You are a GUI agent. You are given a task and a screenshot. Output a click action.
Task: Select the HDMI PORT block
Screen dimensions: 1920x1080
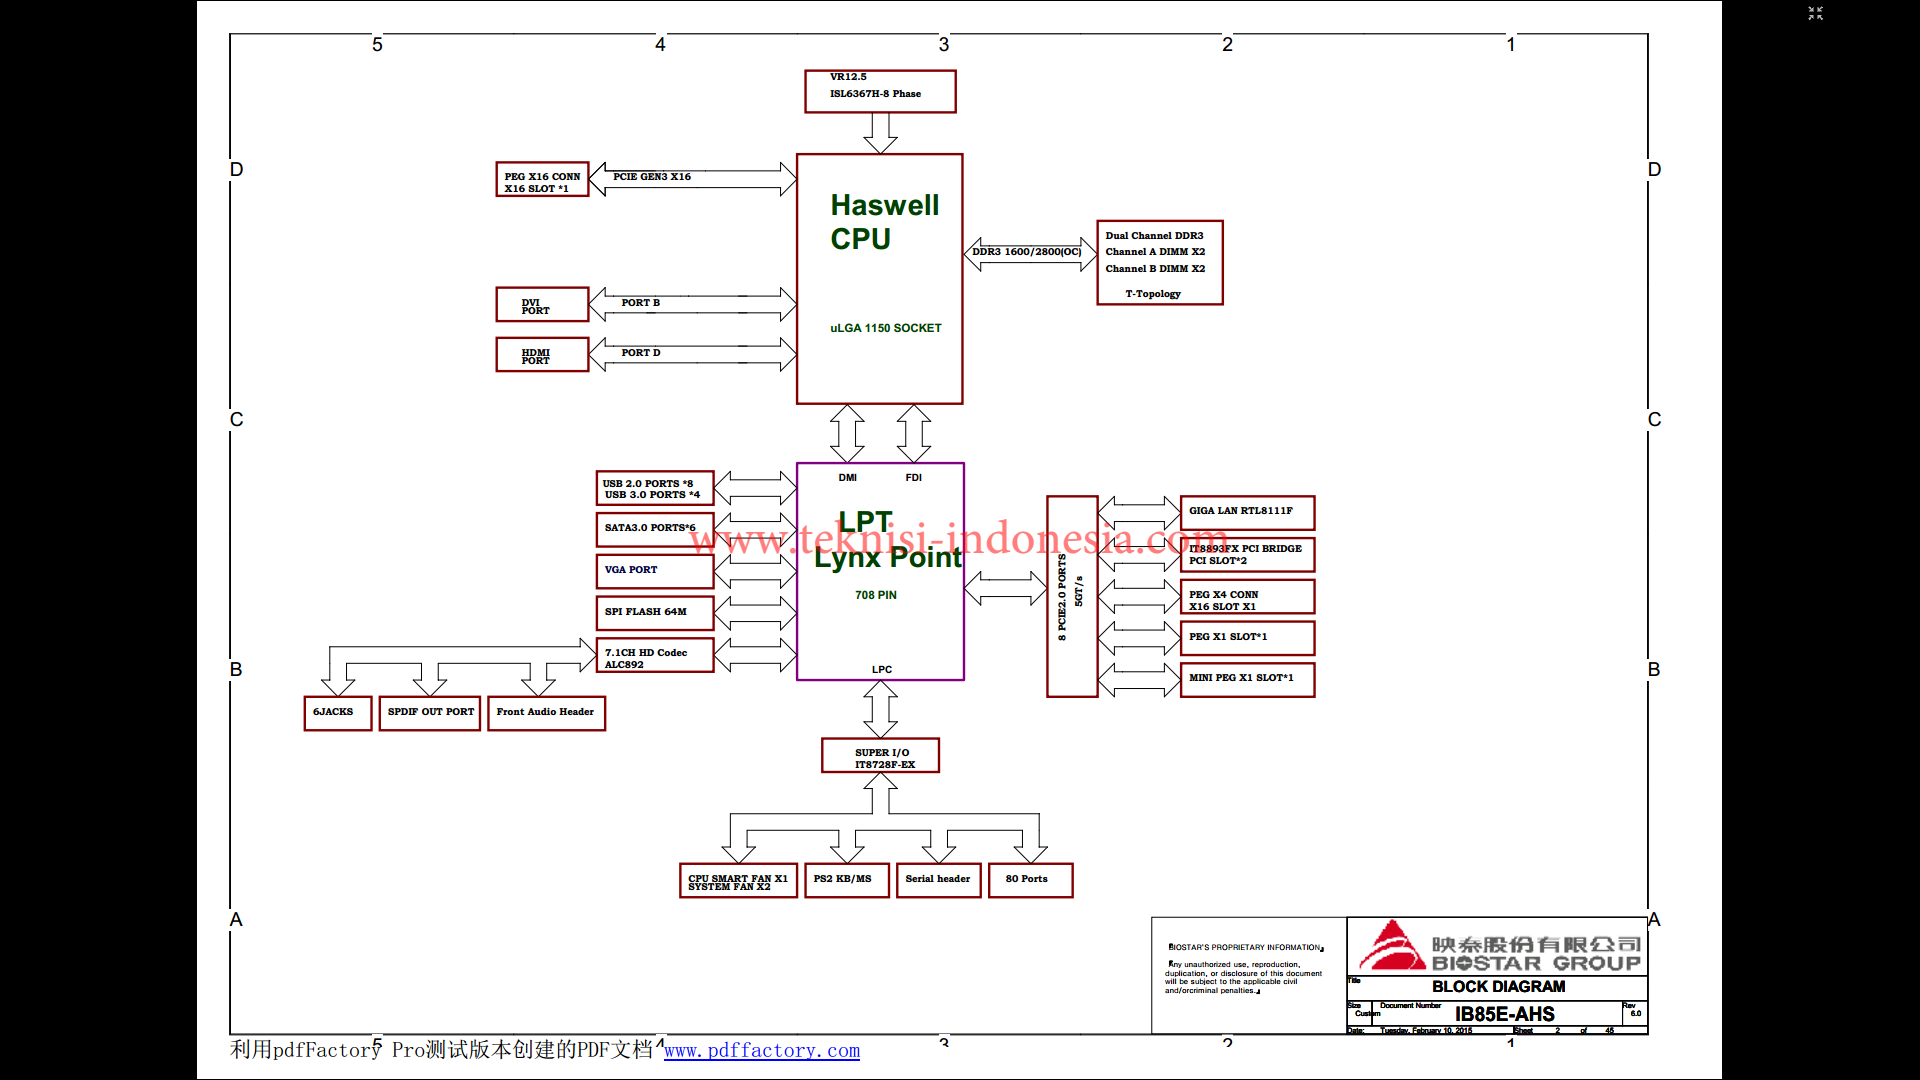[x=542, y=355]
